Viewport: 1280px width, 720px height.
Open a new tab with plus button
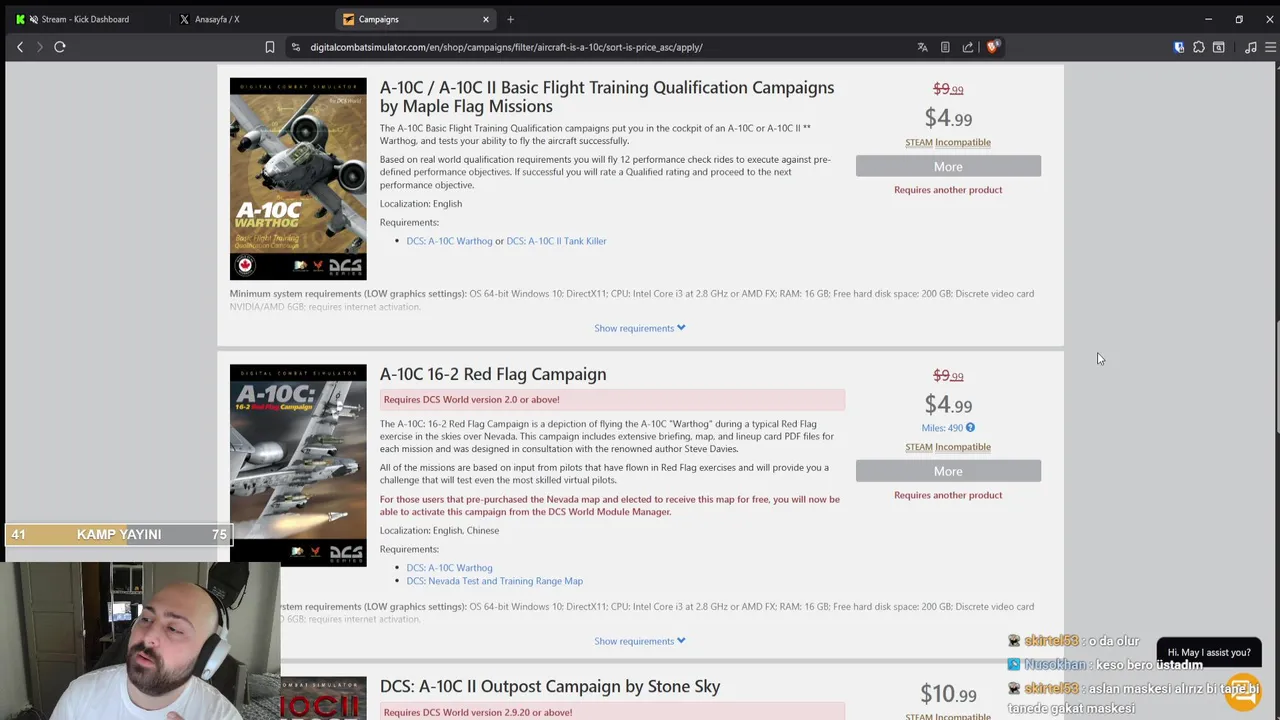click(x=510, y=19)
